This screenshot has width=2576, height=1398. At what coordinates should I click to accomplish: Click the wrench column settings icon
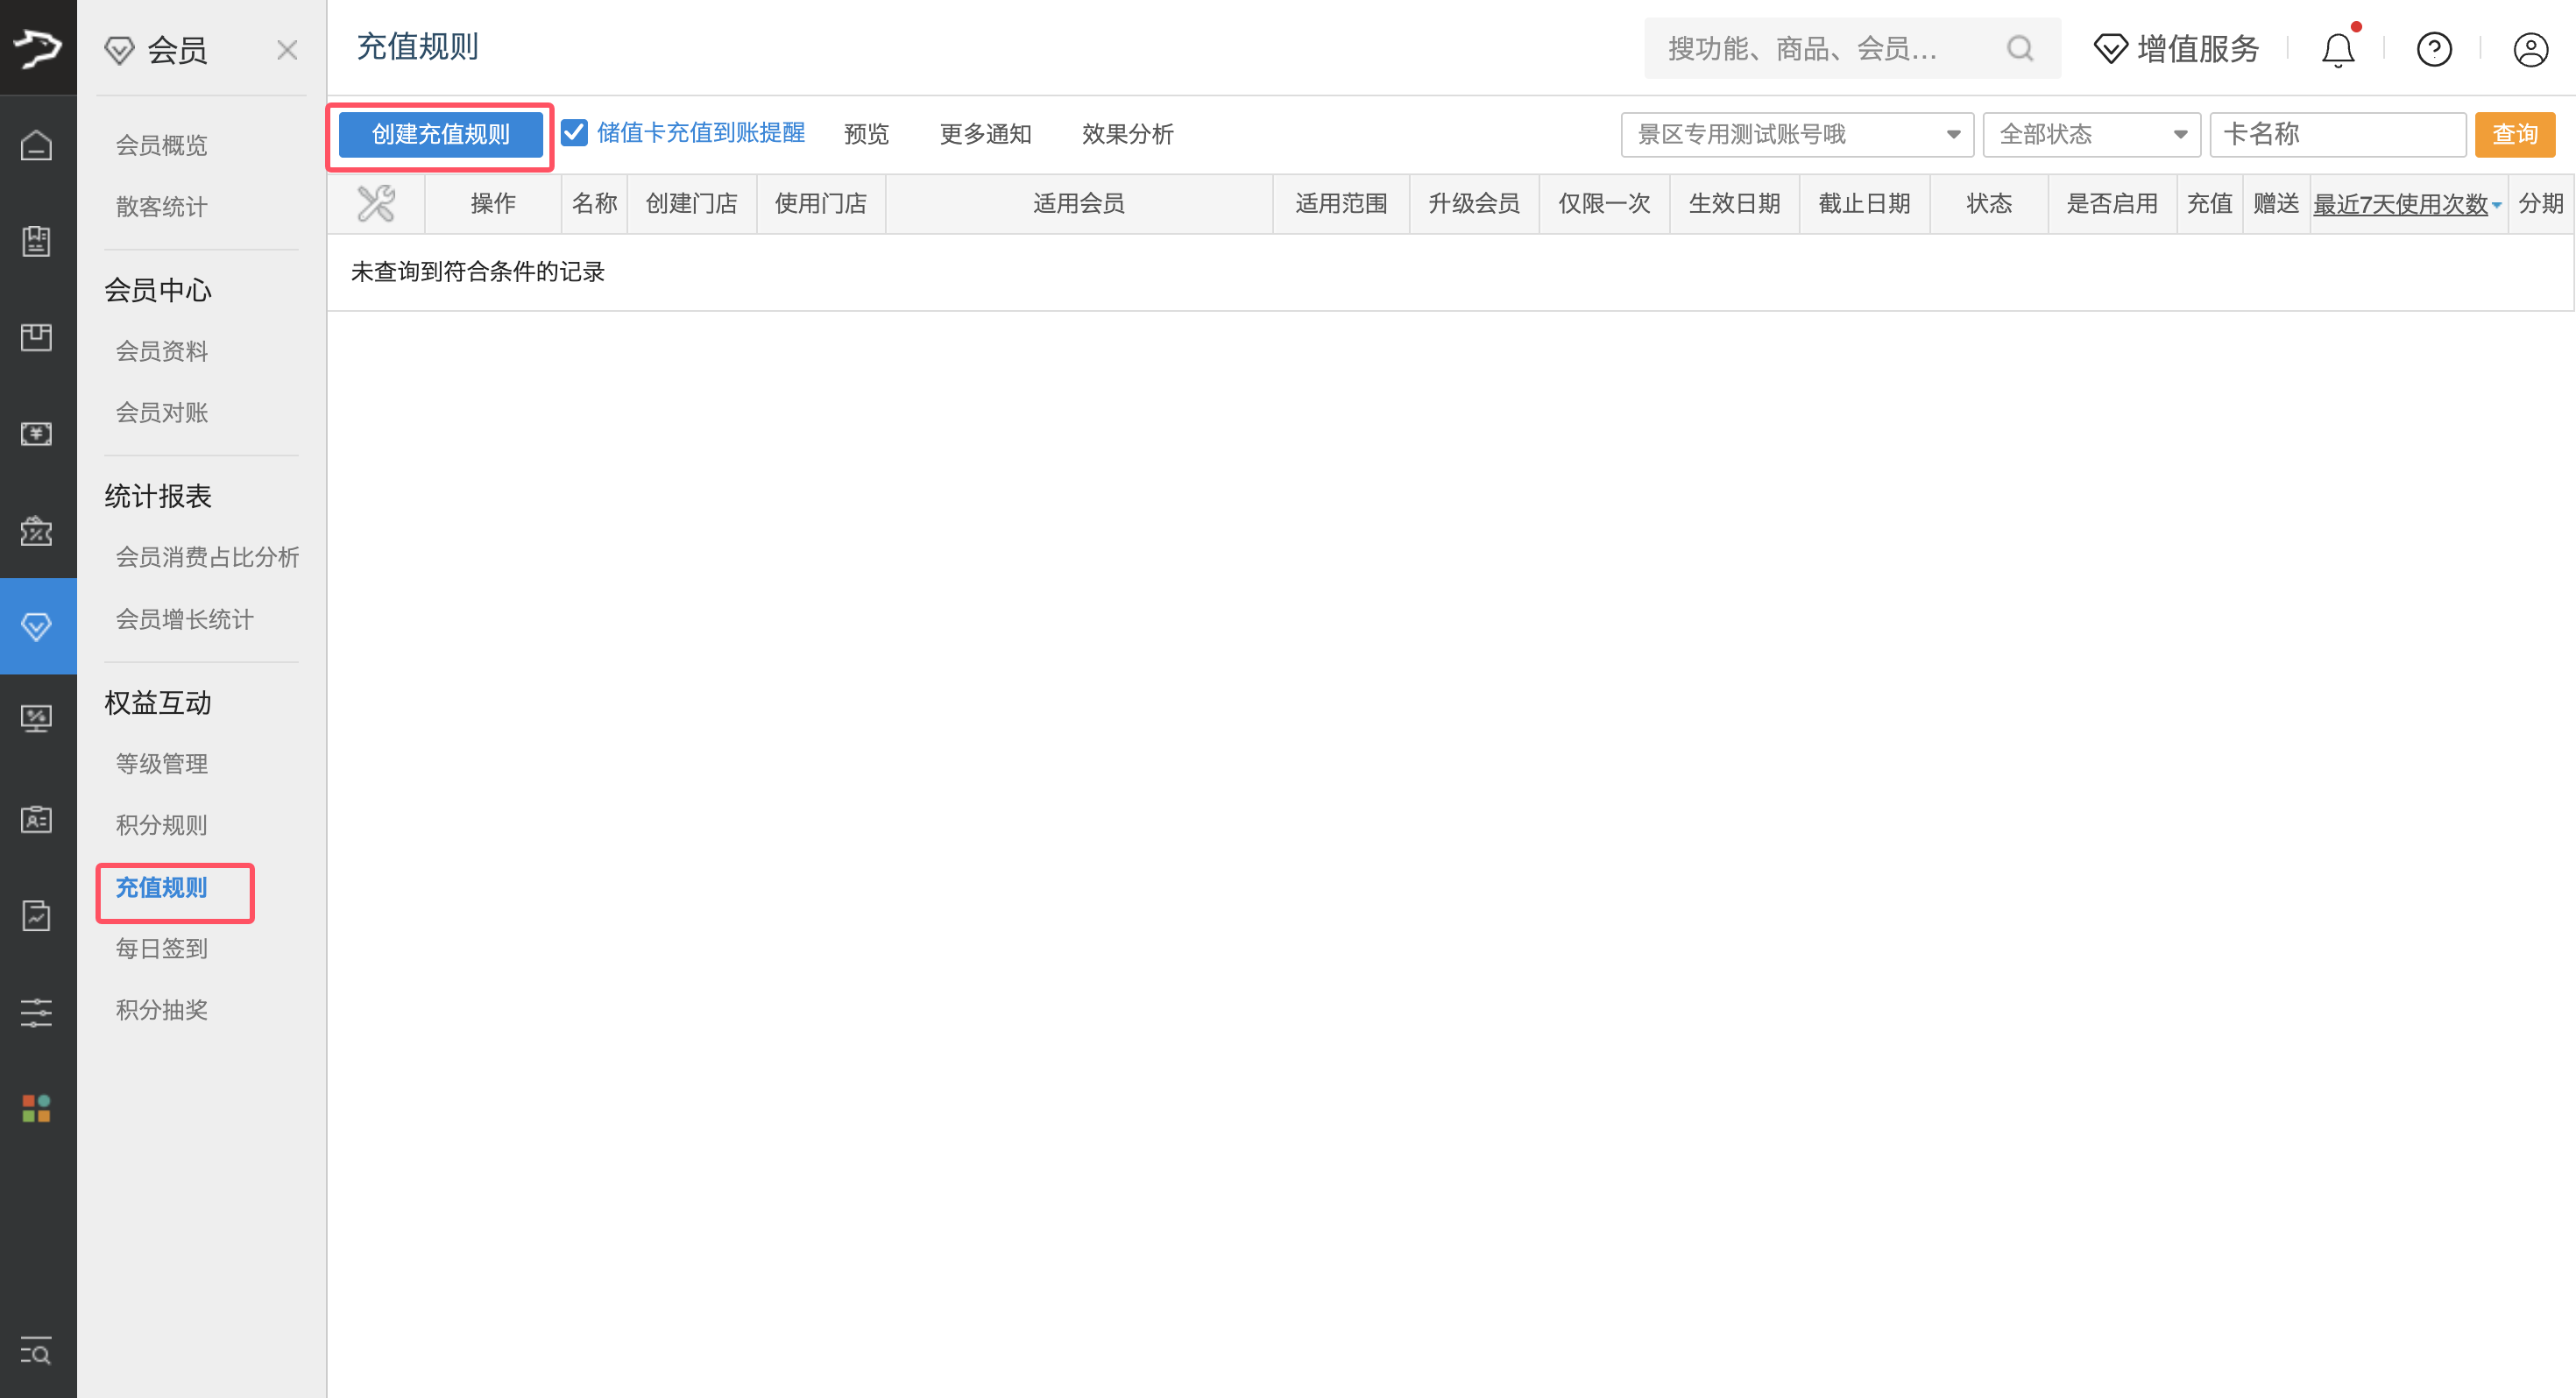376,204
